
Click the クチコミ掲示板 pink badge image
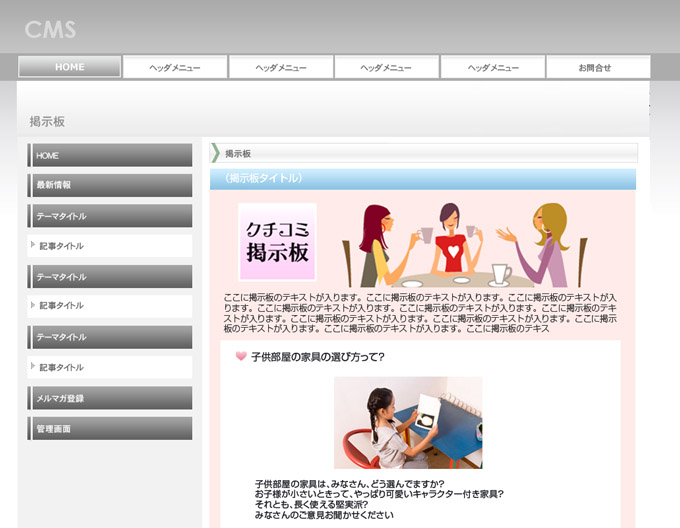point(277,242)
